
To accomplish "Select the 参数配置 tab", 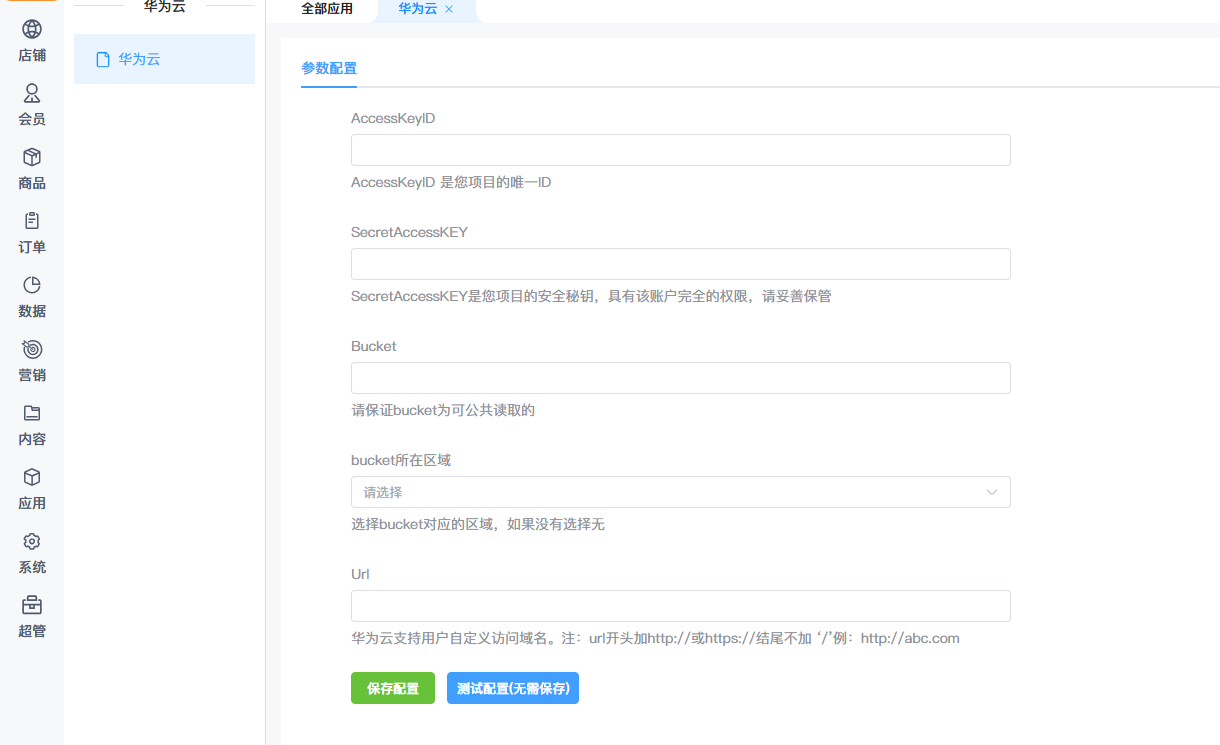I will point(329,68).
